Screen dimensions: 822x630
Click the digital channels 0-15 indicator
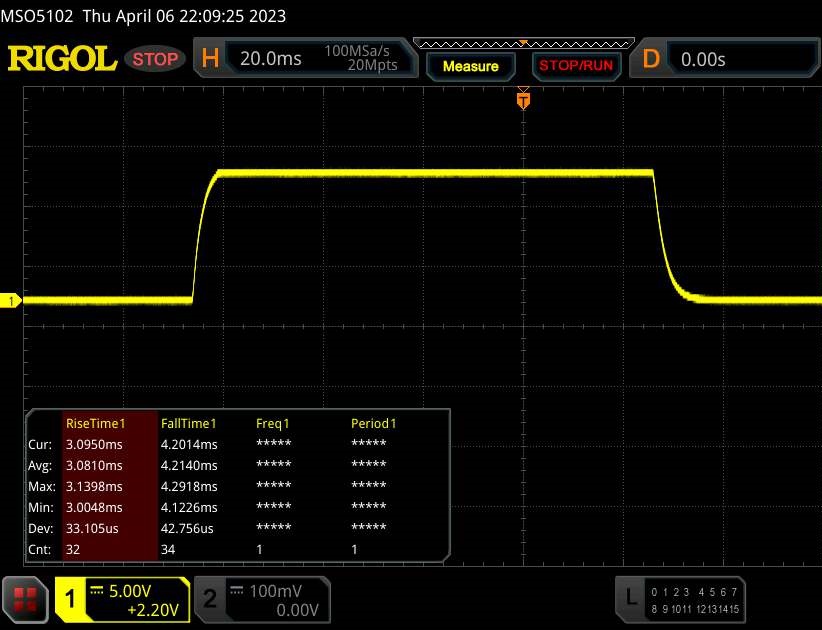coord(695,601)
